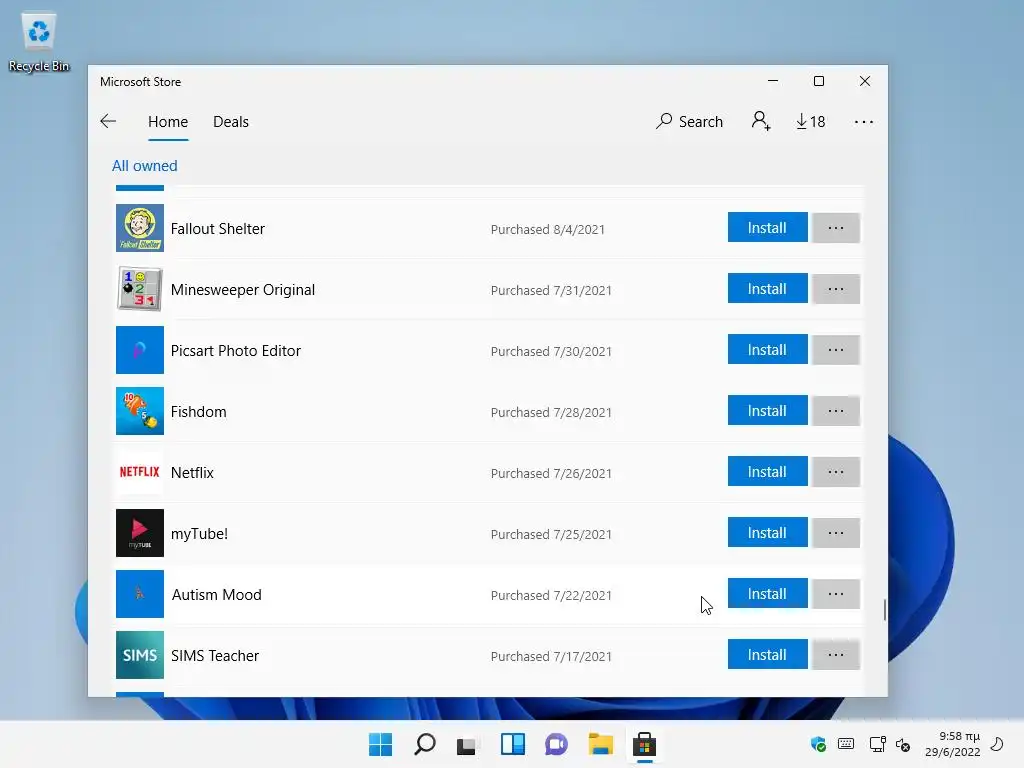Install Picsart Photo Editor
Image resolution: width=1024 pixels, height=768 pixels.
click(x=767, y=349)
